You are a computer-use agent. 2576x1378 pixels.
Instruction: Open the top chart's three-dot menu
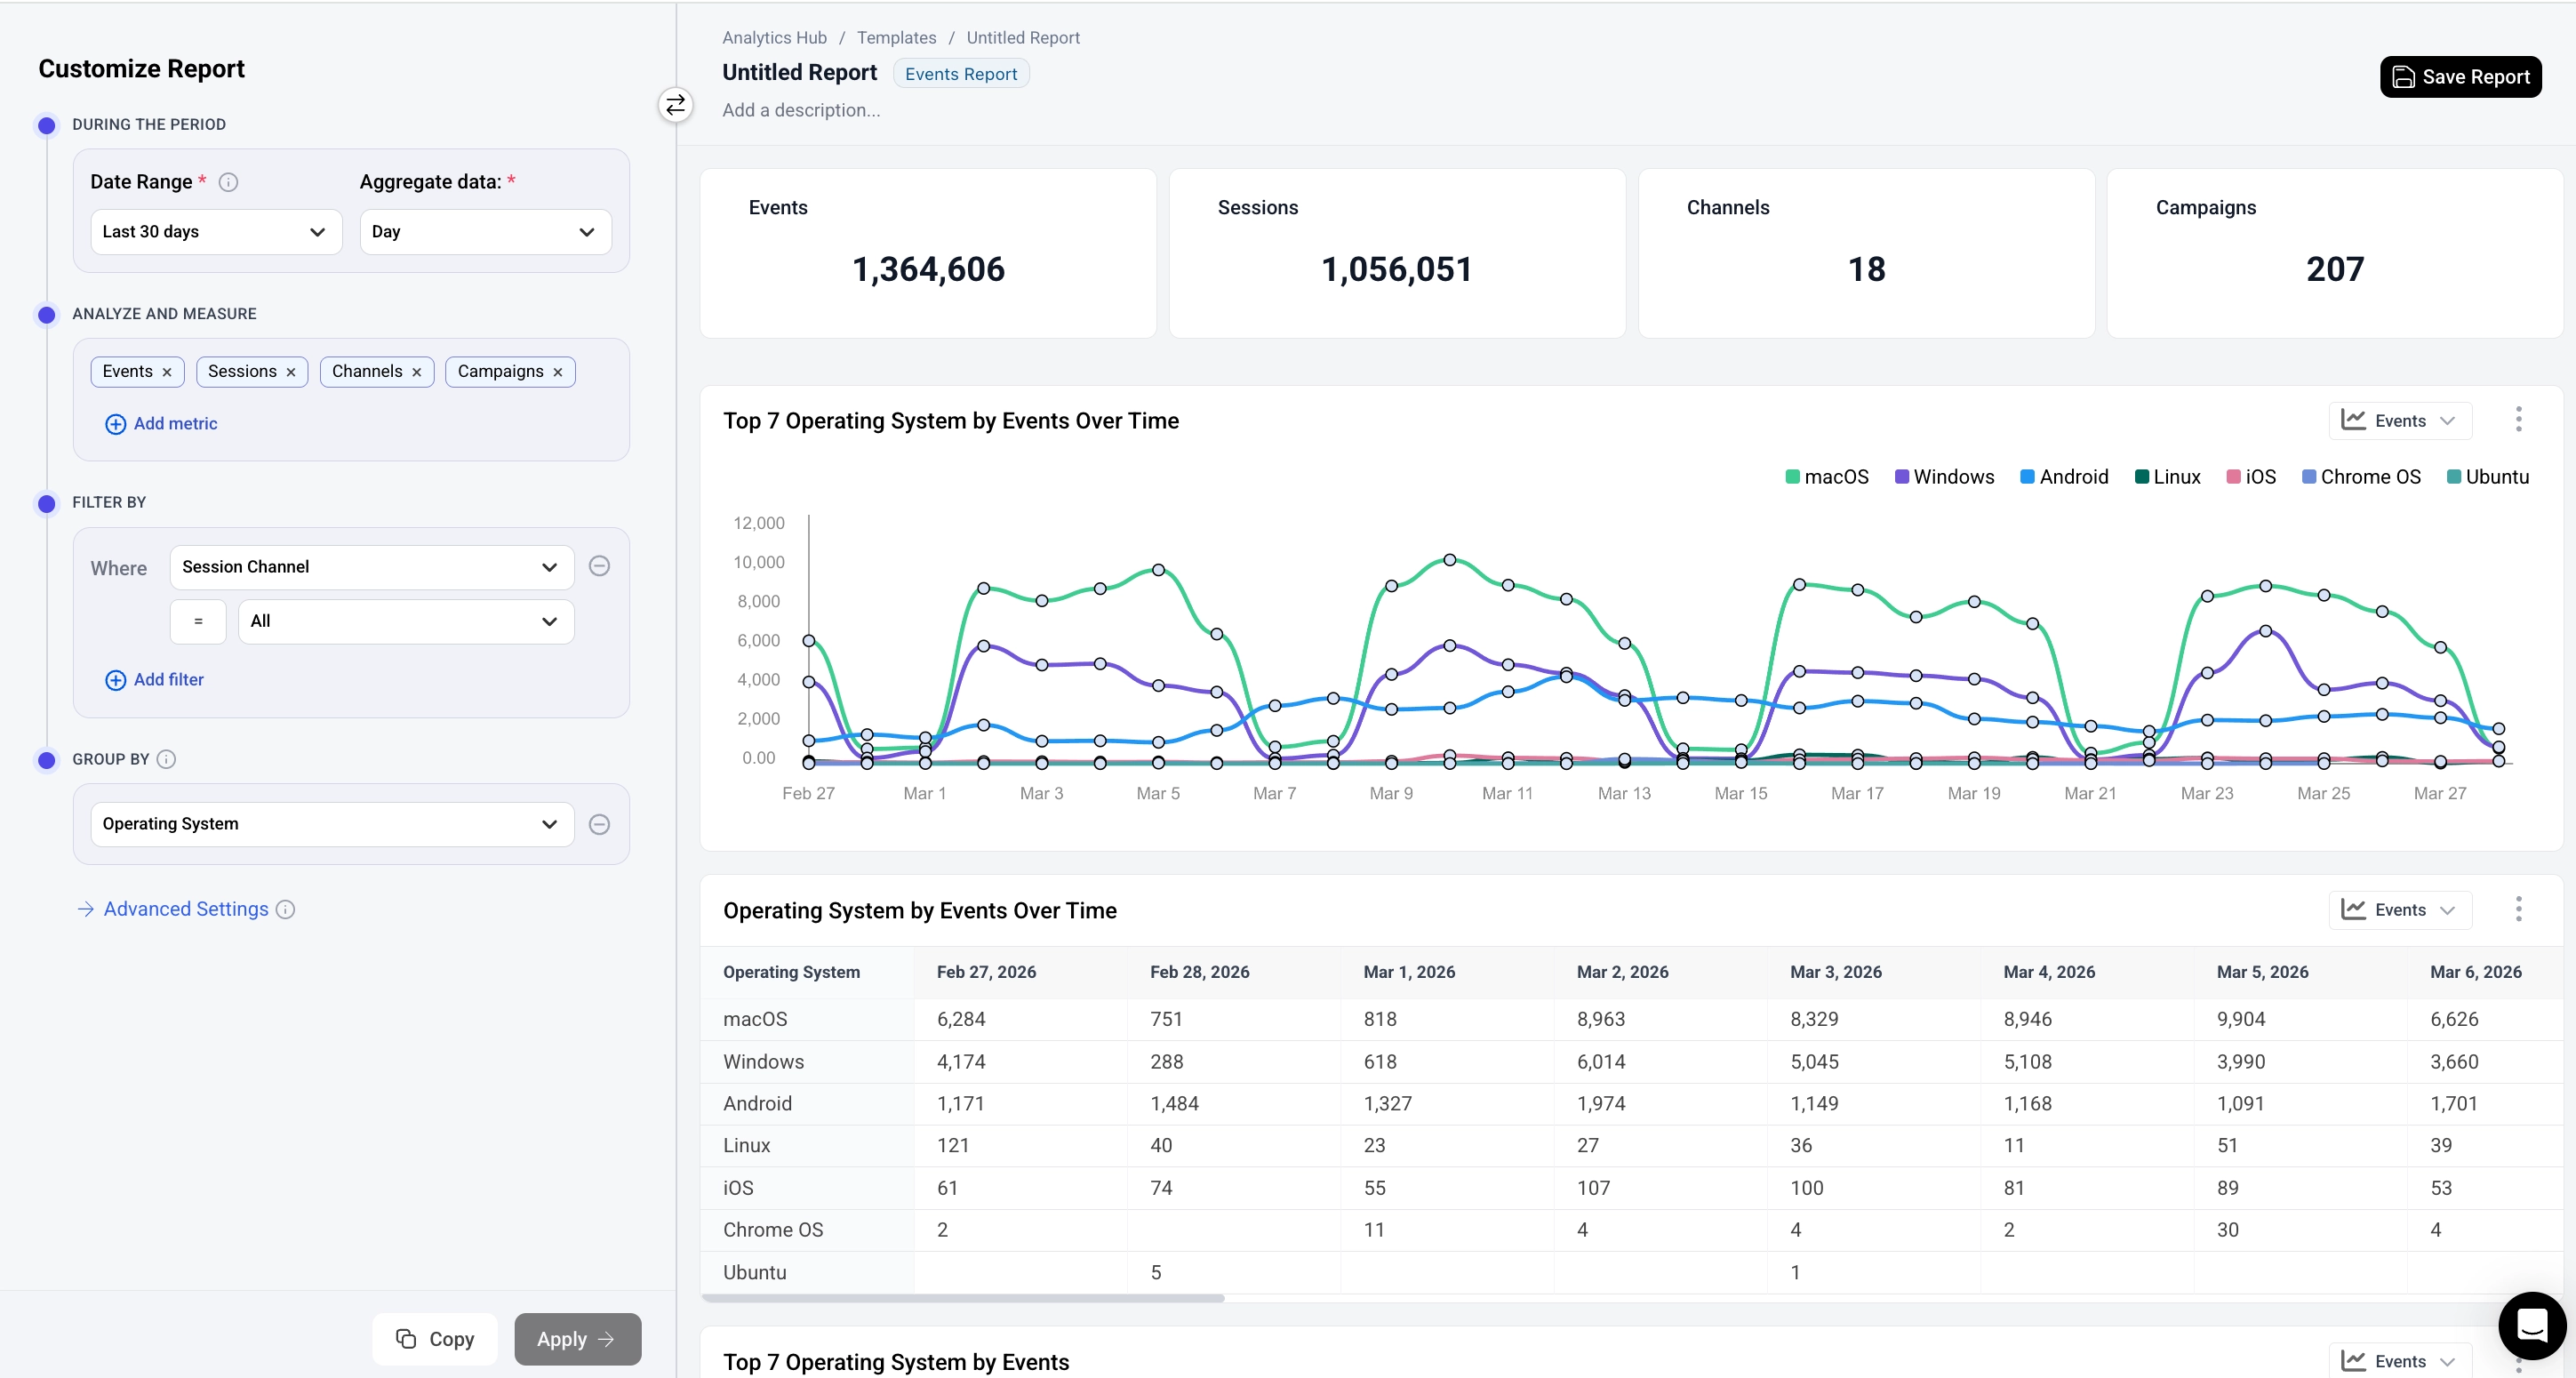coord(2518,420)
